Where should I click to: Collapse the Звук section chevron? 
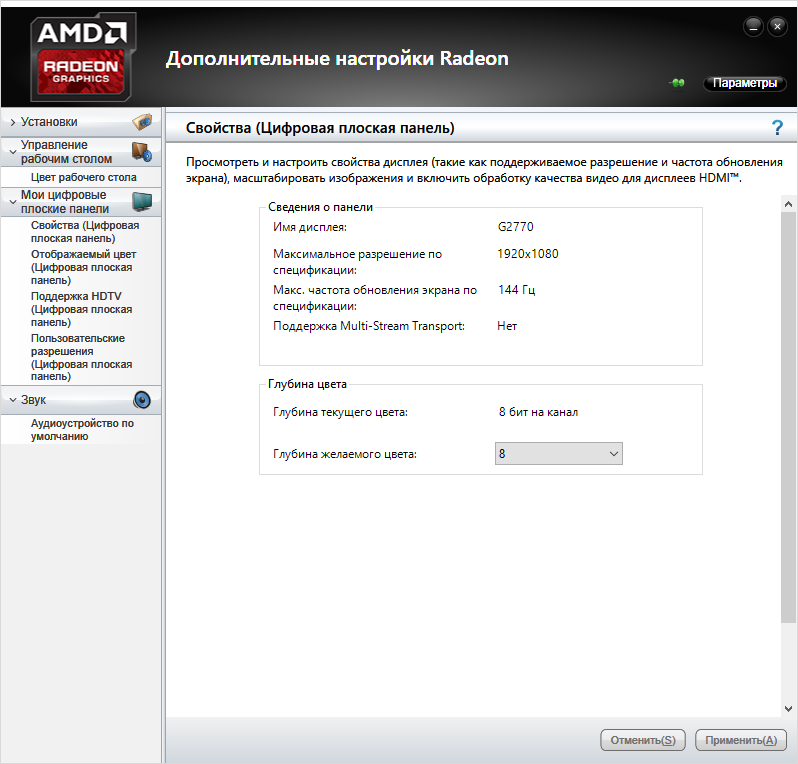[x=12, y=400]
